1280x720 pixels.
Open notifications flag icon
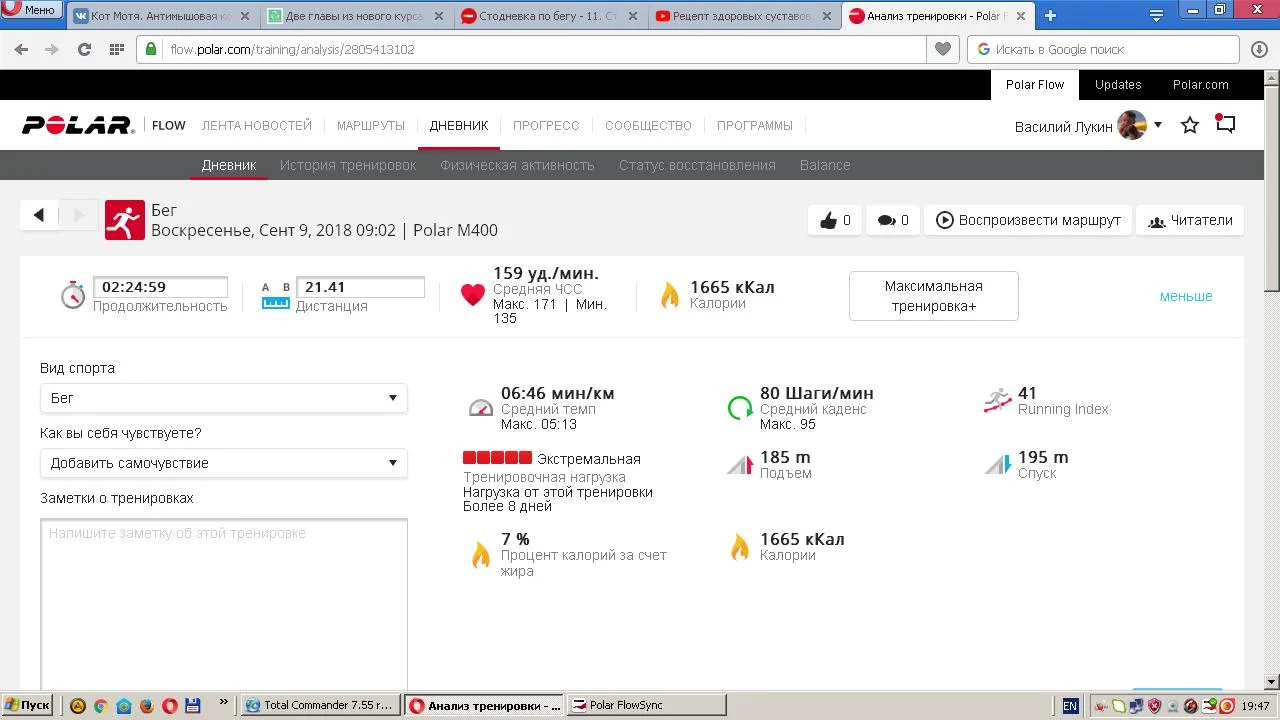(x=1225, y=125)
